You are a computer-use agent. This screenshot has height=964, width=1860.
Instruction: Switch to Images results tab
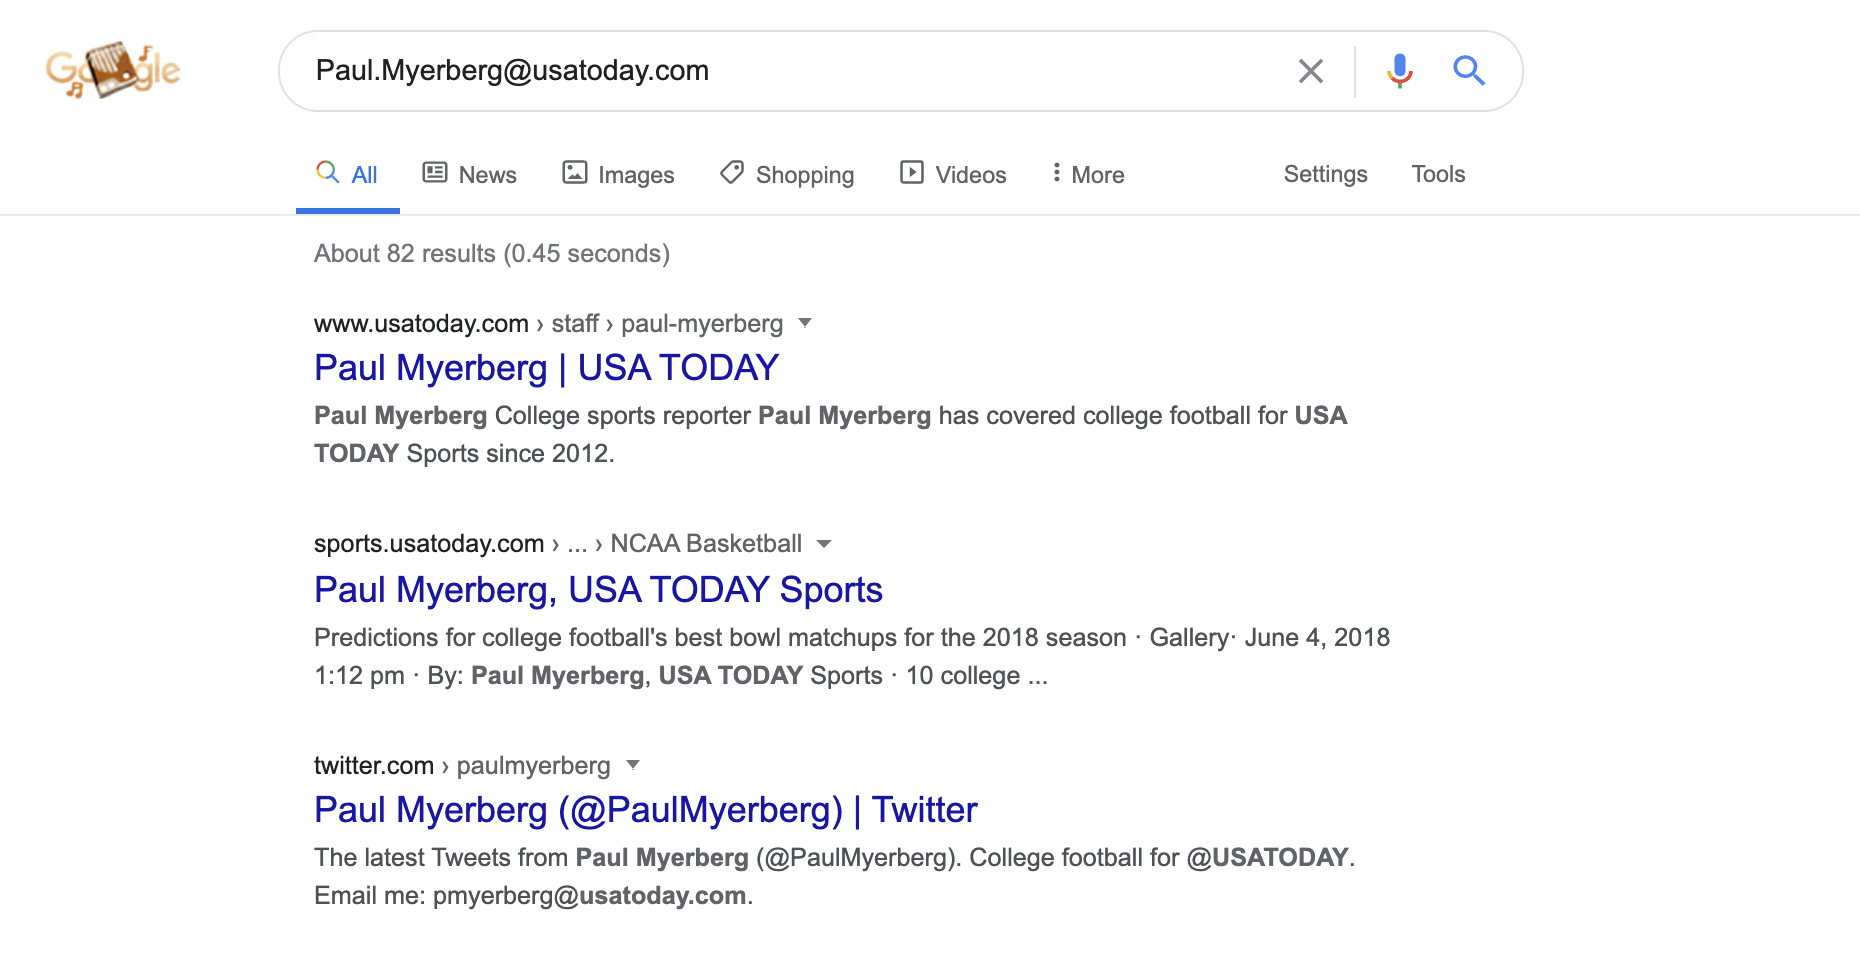pos(618,175)
